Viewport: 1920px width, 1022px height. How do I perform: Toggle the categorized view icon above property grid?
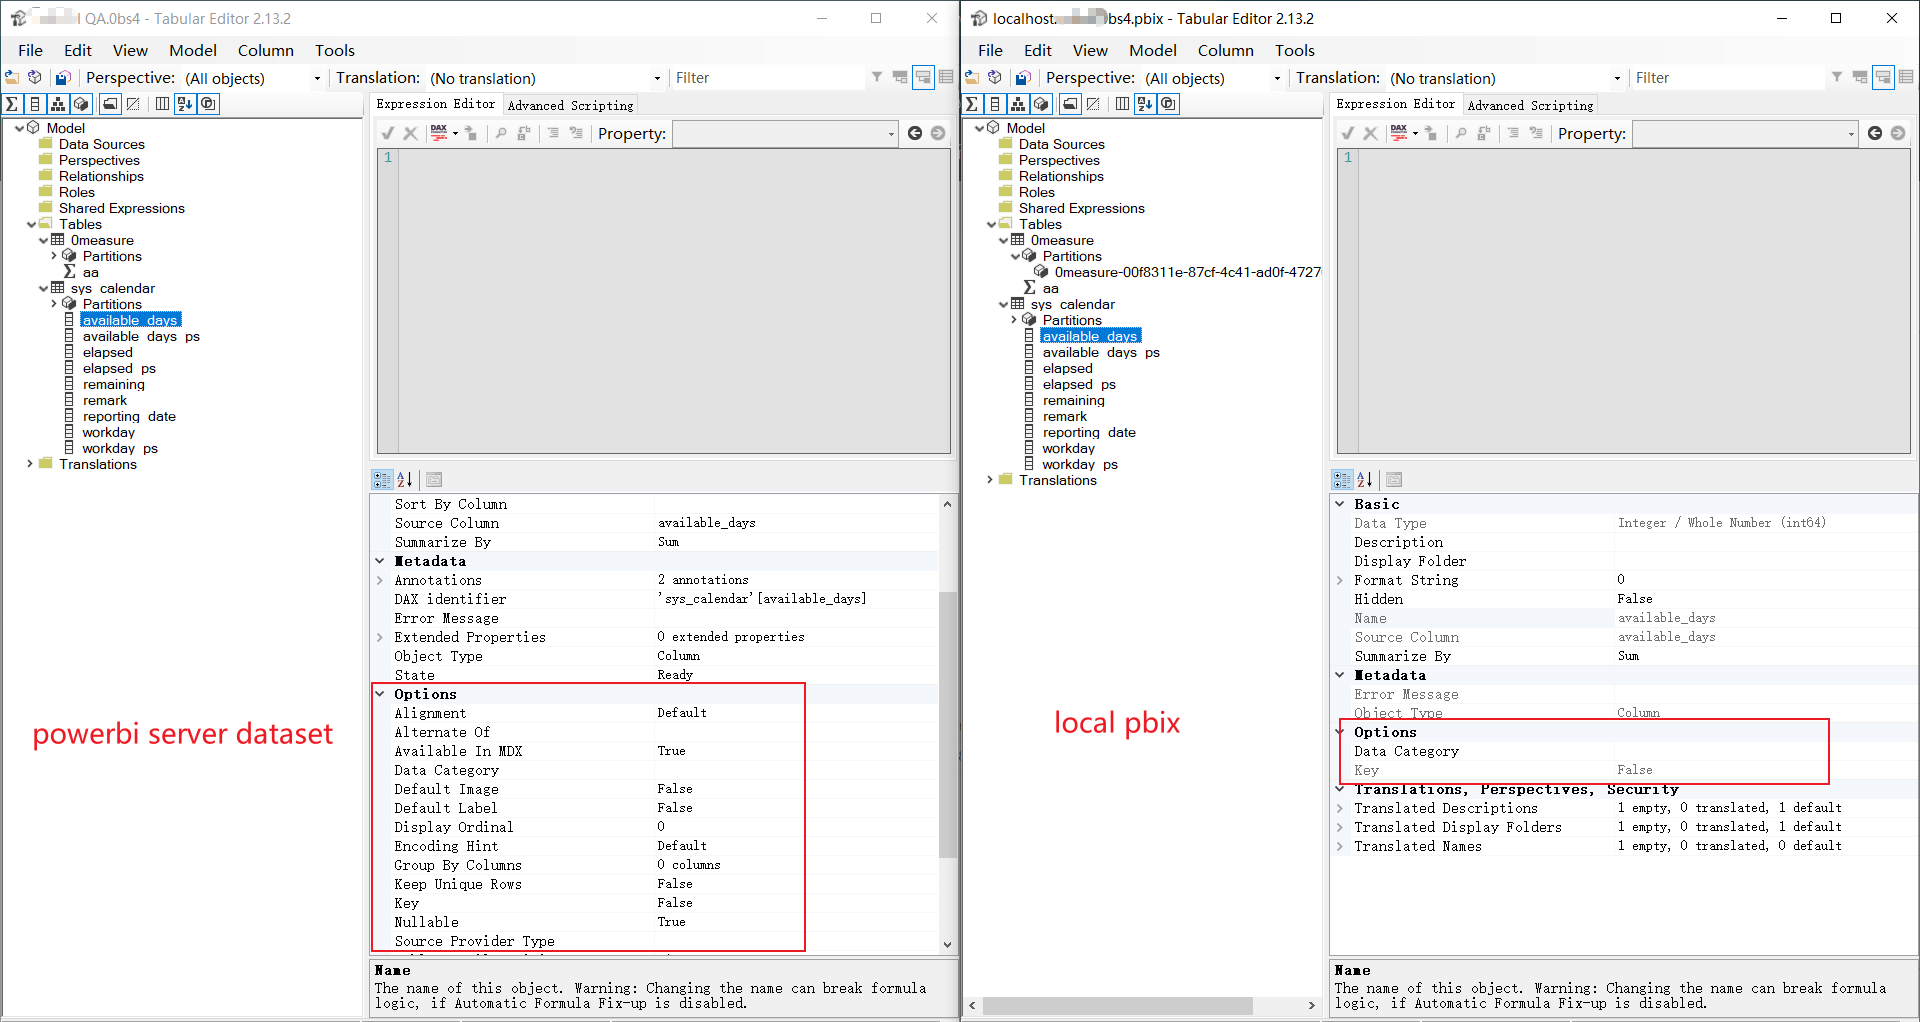tap(381, 479)
